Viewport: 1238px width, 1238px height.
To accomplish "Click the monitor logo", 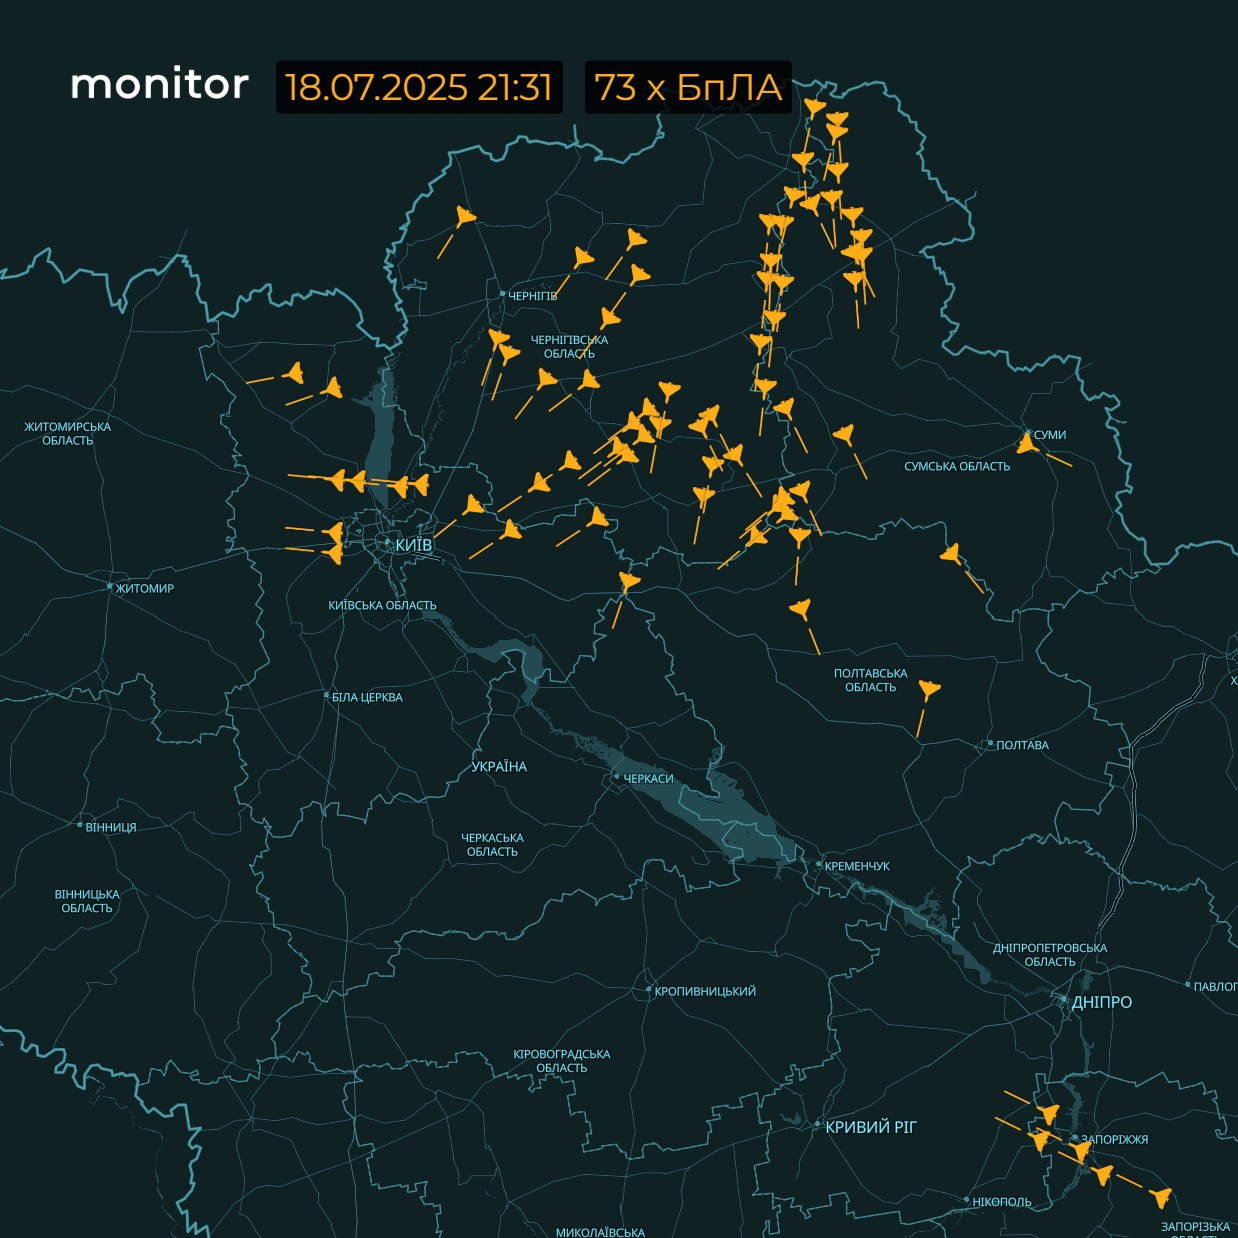I will click(x=159, y=85).
